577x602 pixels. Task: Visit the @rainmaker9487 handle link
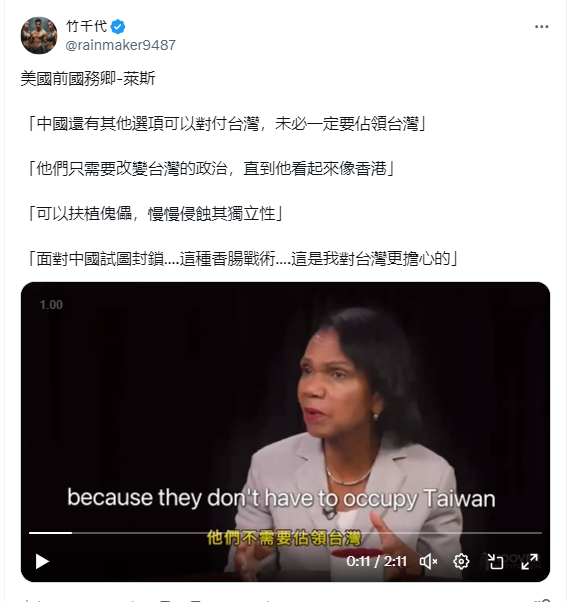pos(121,45)
